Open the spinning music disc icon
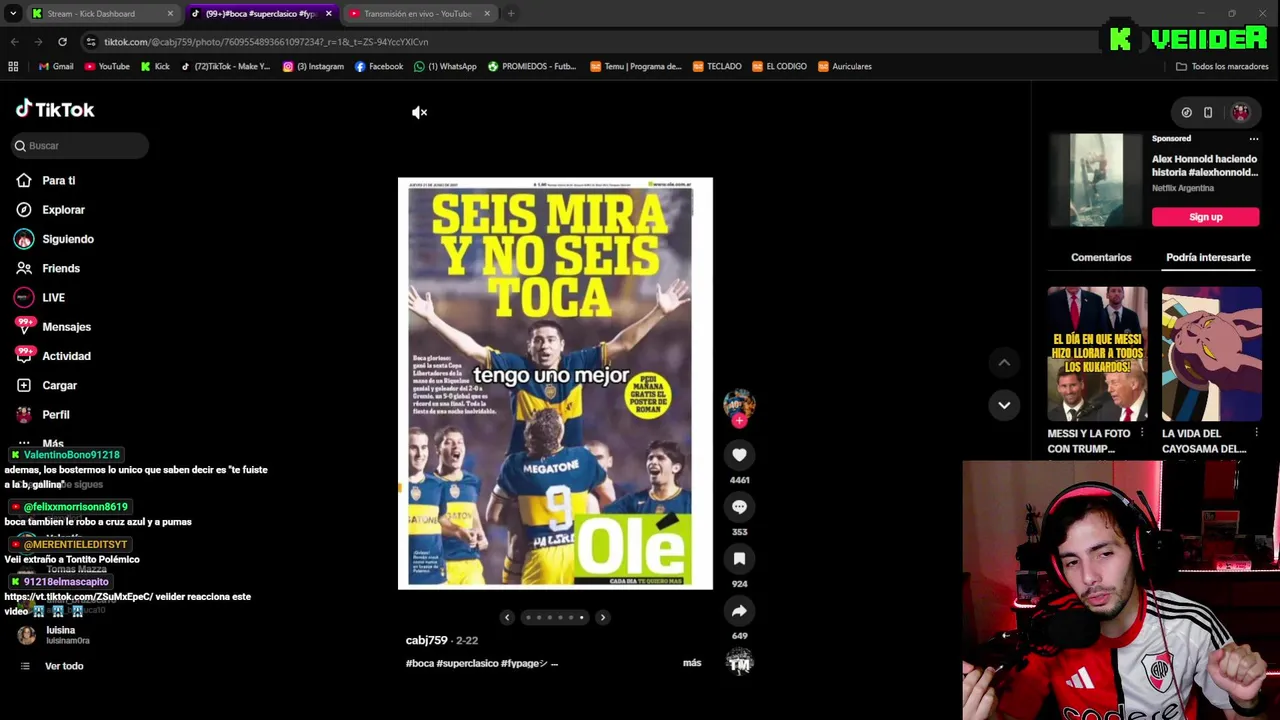Screen dimensions: 1280x720 pyautogui.click(x=739, y=662)
